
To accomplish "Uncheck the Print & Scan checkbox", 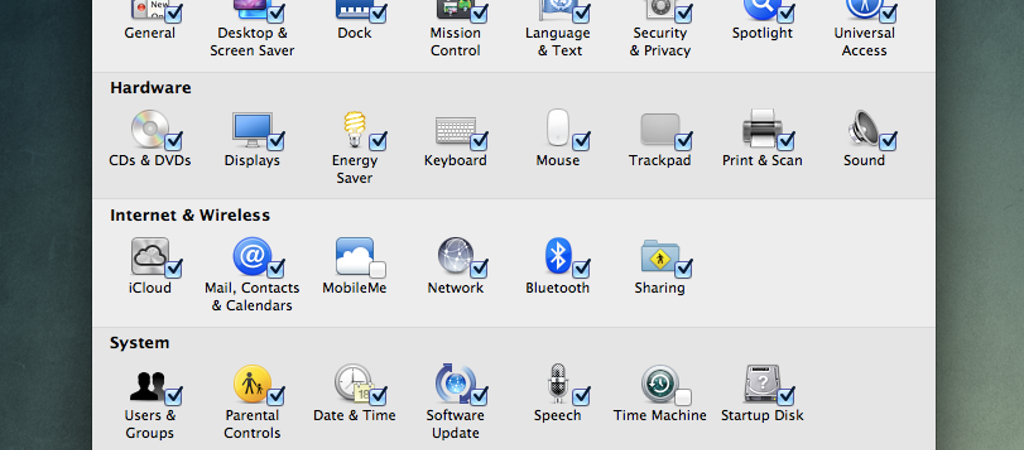I will [x=786, y=141].
